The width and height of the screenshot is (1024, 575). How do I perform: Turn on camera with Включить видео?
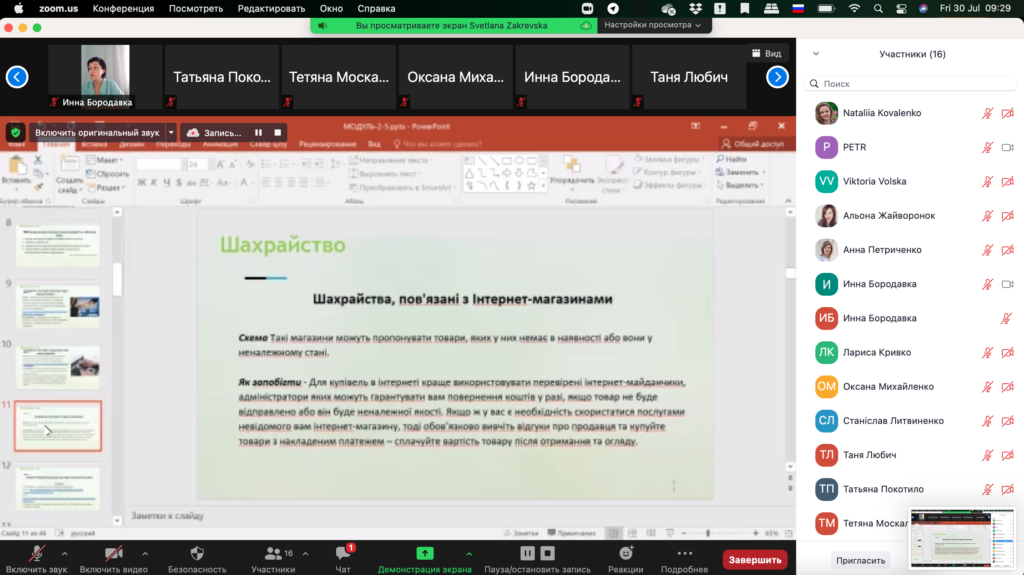(114, 553)
